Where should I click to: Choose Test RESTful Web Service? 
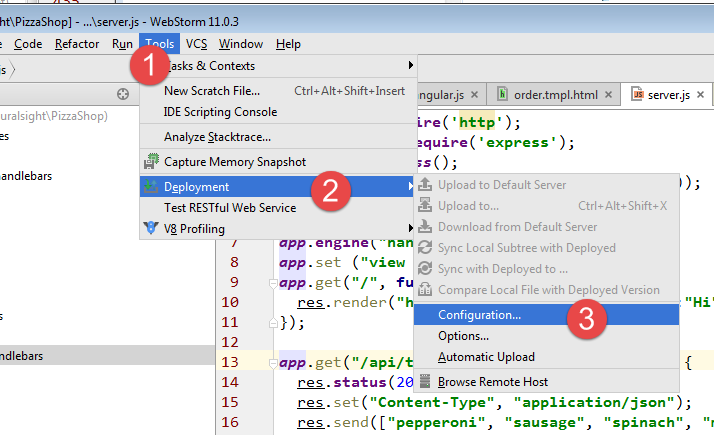(x=279, y=208)
